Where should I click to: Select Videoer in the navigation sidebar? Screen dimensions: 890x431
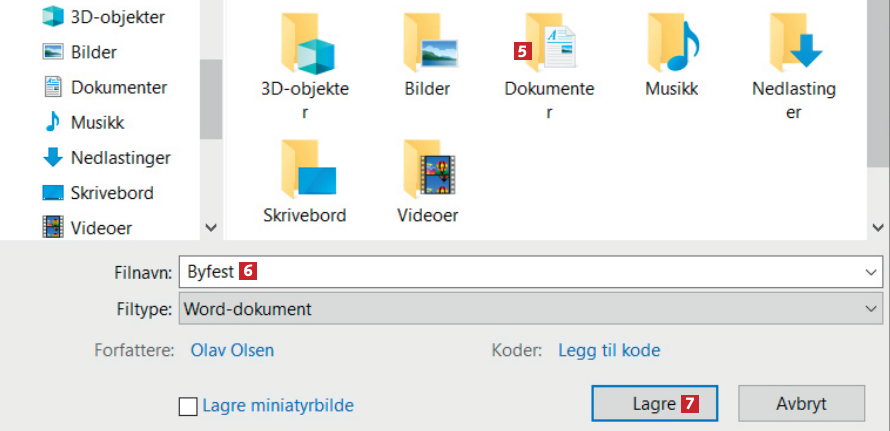point(101,228)
